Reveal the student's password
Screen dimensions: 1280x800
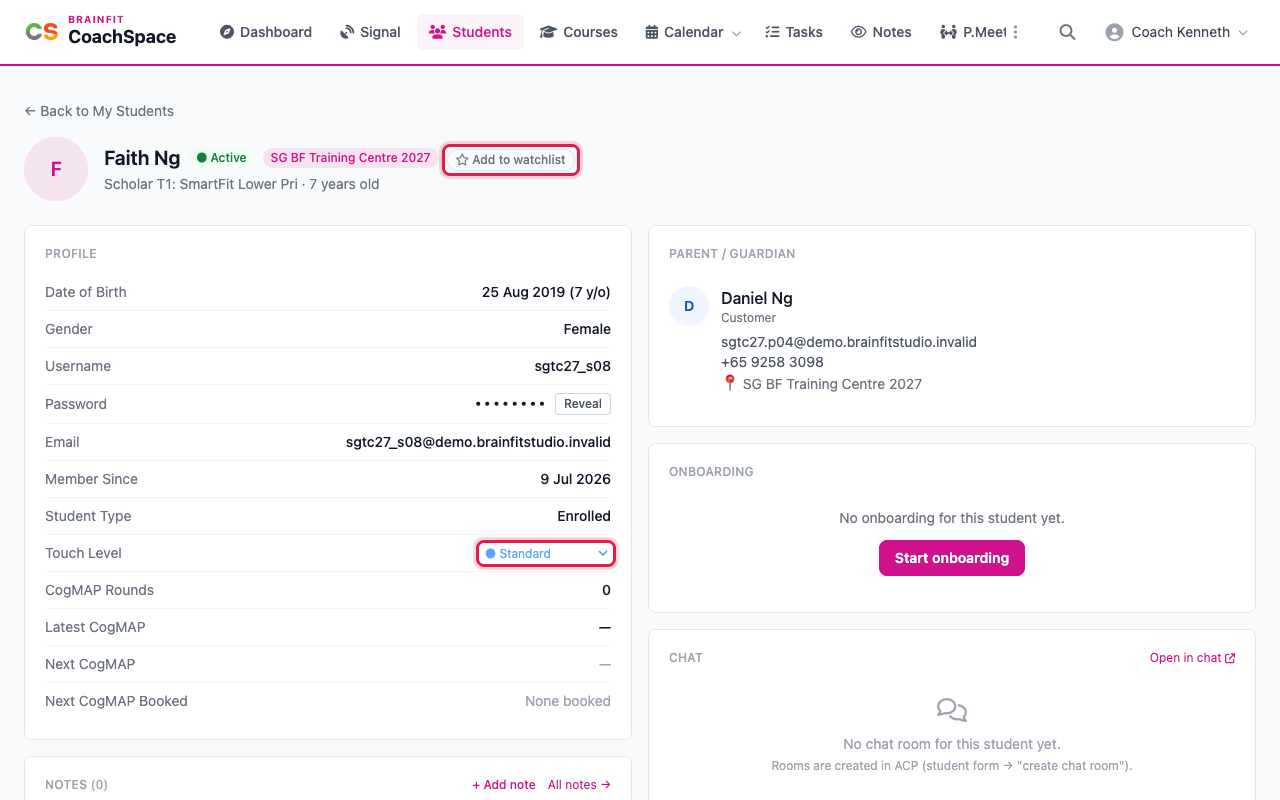coord(582,404)
